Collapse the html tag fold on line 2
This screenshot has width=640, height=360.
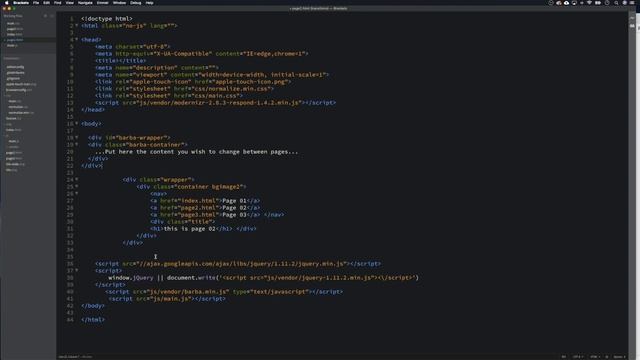(77, 26)
